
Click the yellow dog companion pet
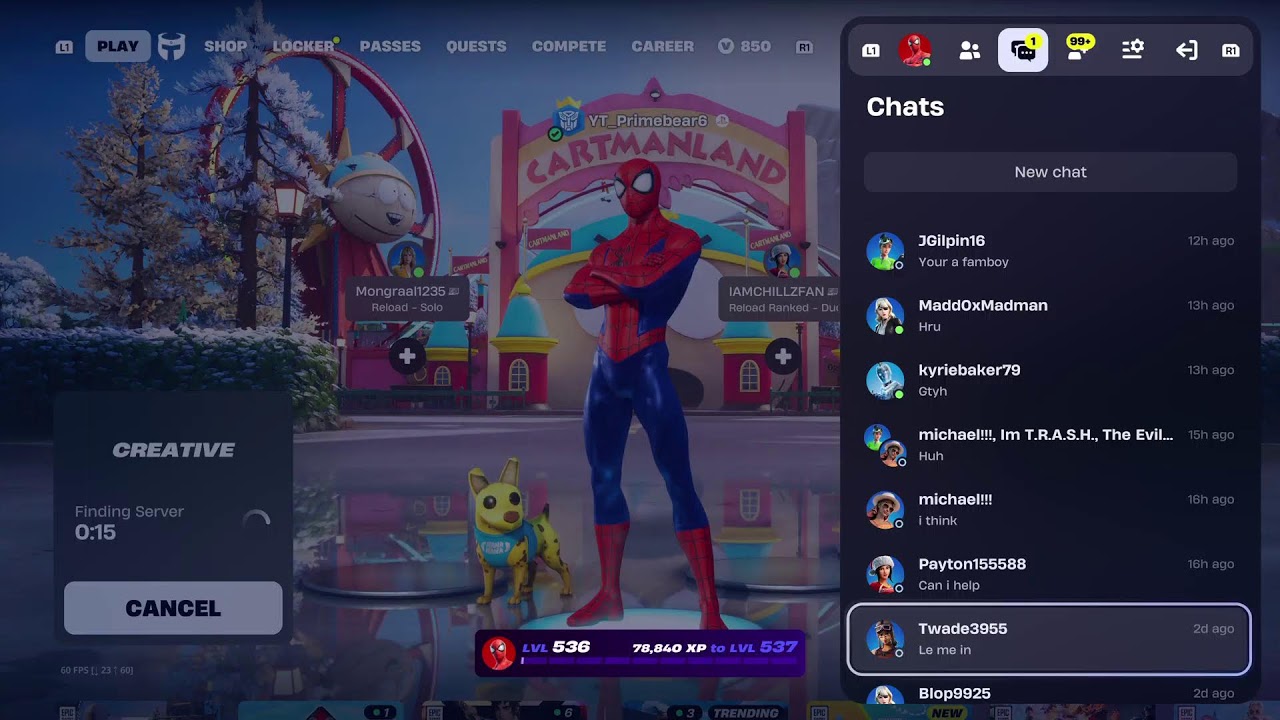click(x=519, y=532)
